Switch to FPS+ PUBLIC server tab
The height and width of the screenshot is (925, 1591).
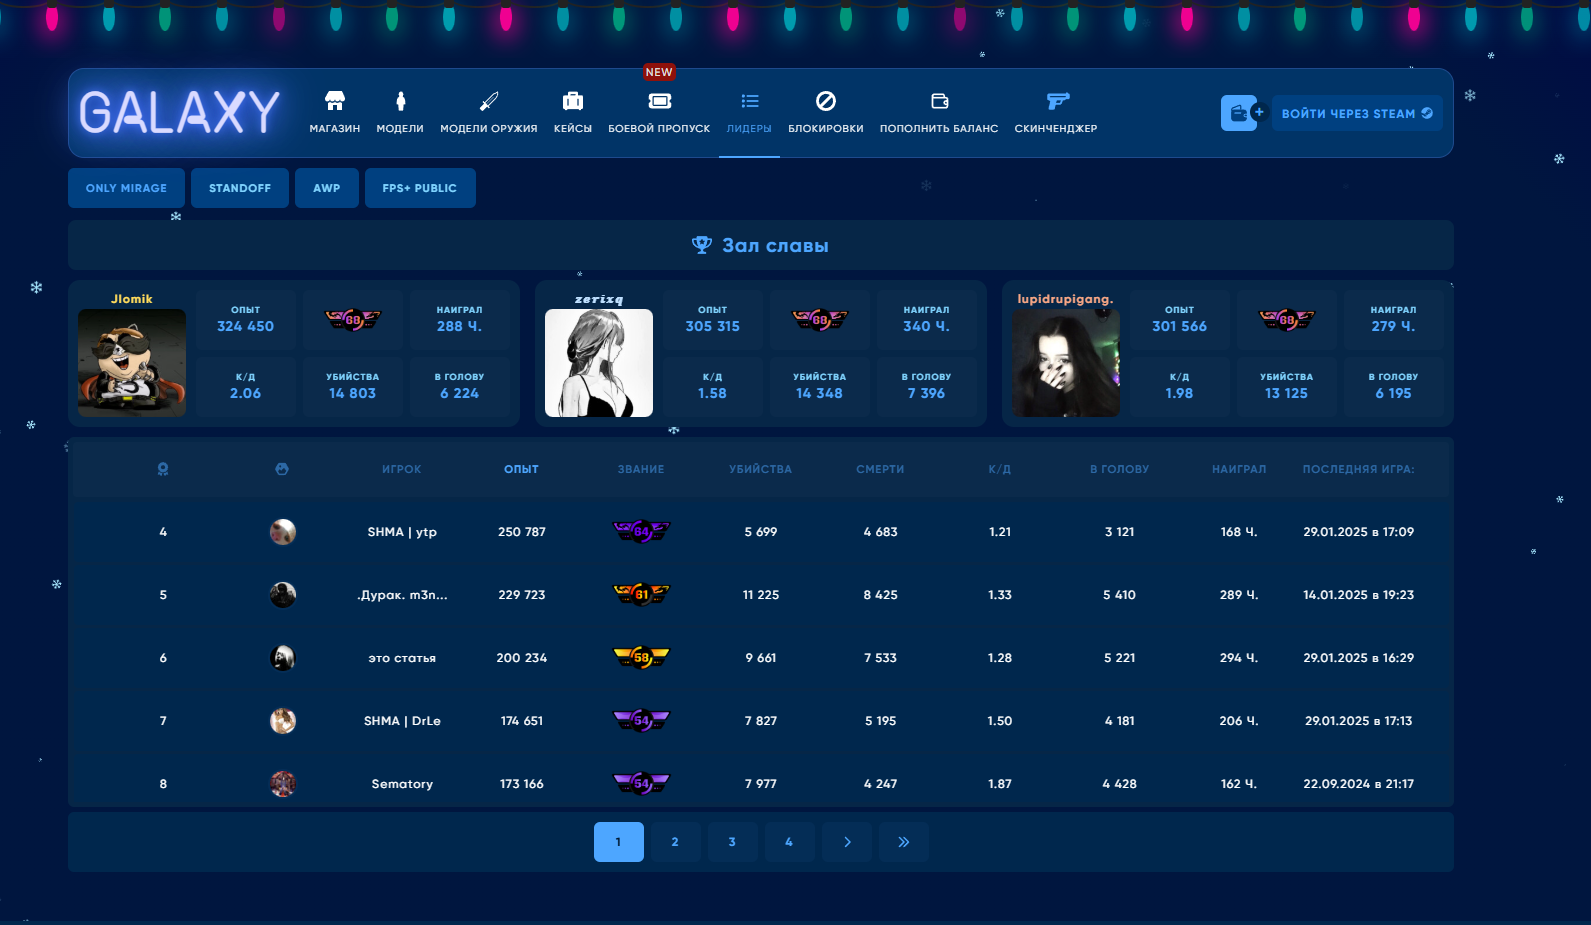tap(420, 188)
